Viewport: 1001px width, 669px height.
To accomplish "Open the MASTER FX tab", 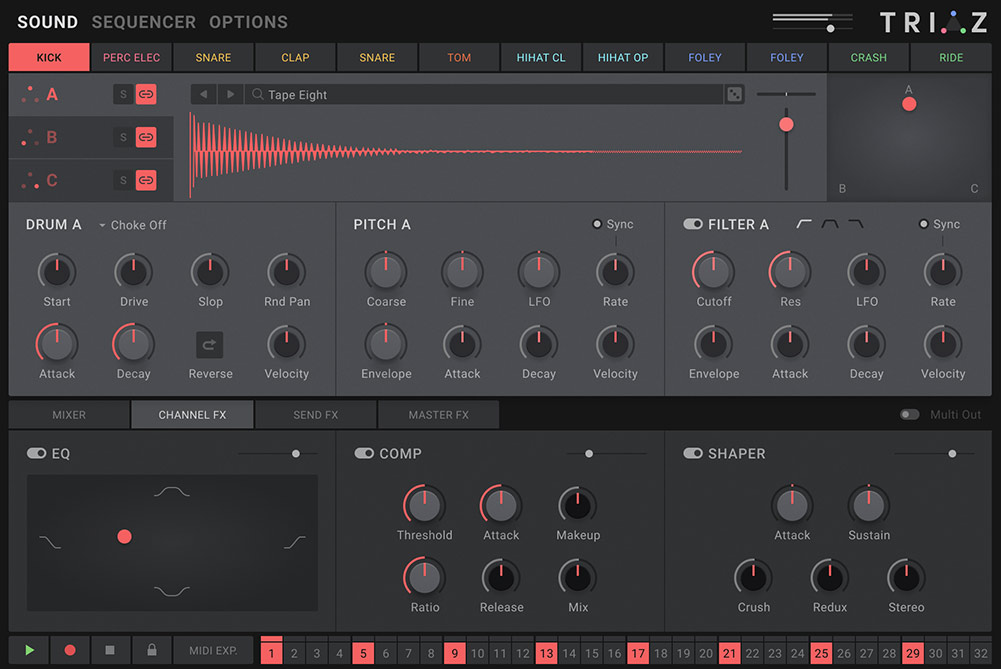I will pyautogui.click(x=438, y=414).
